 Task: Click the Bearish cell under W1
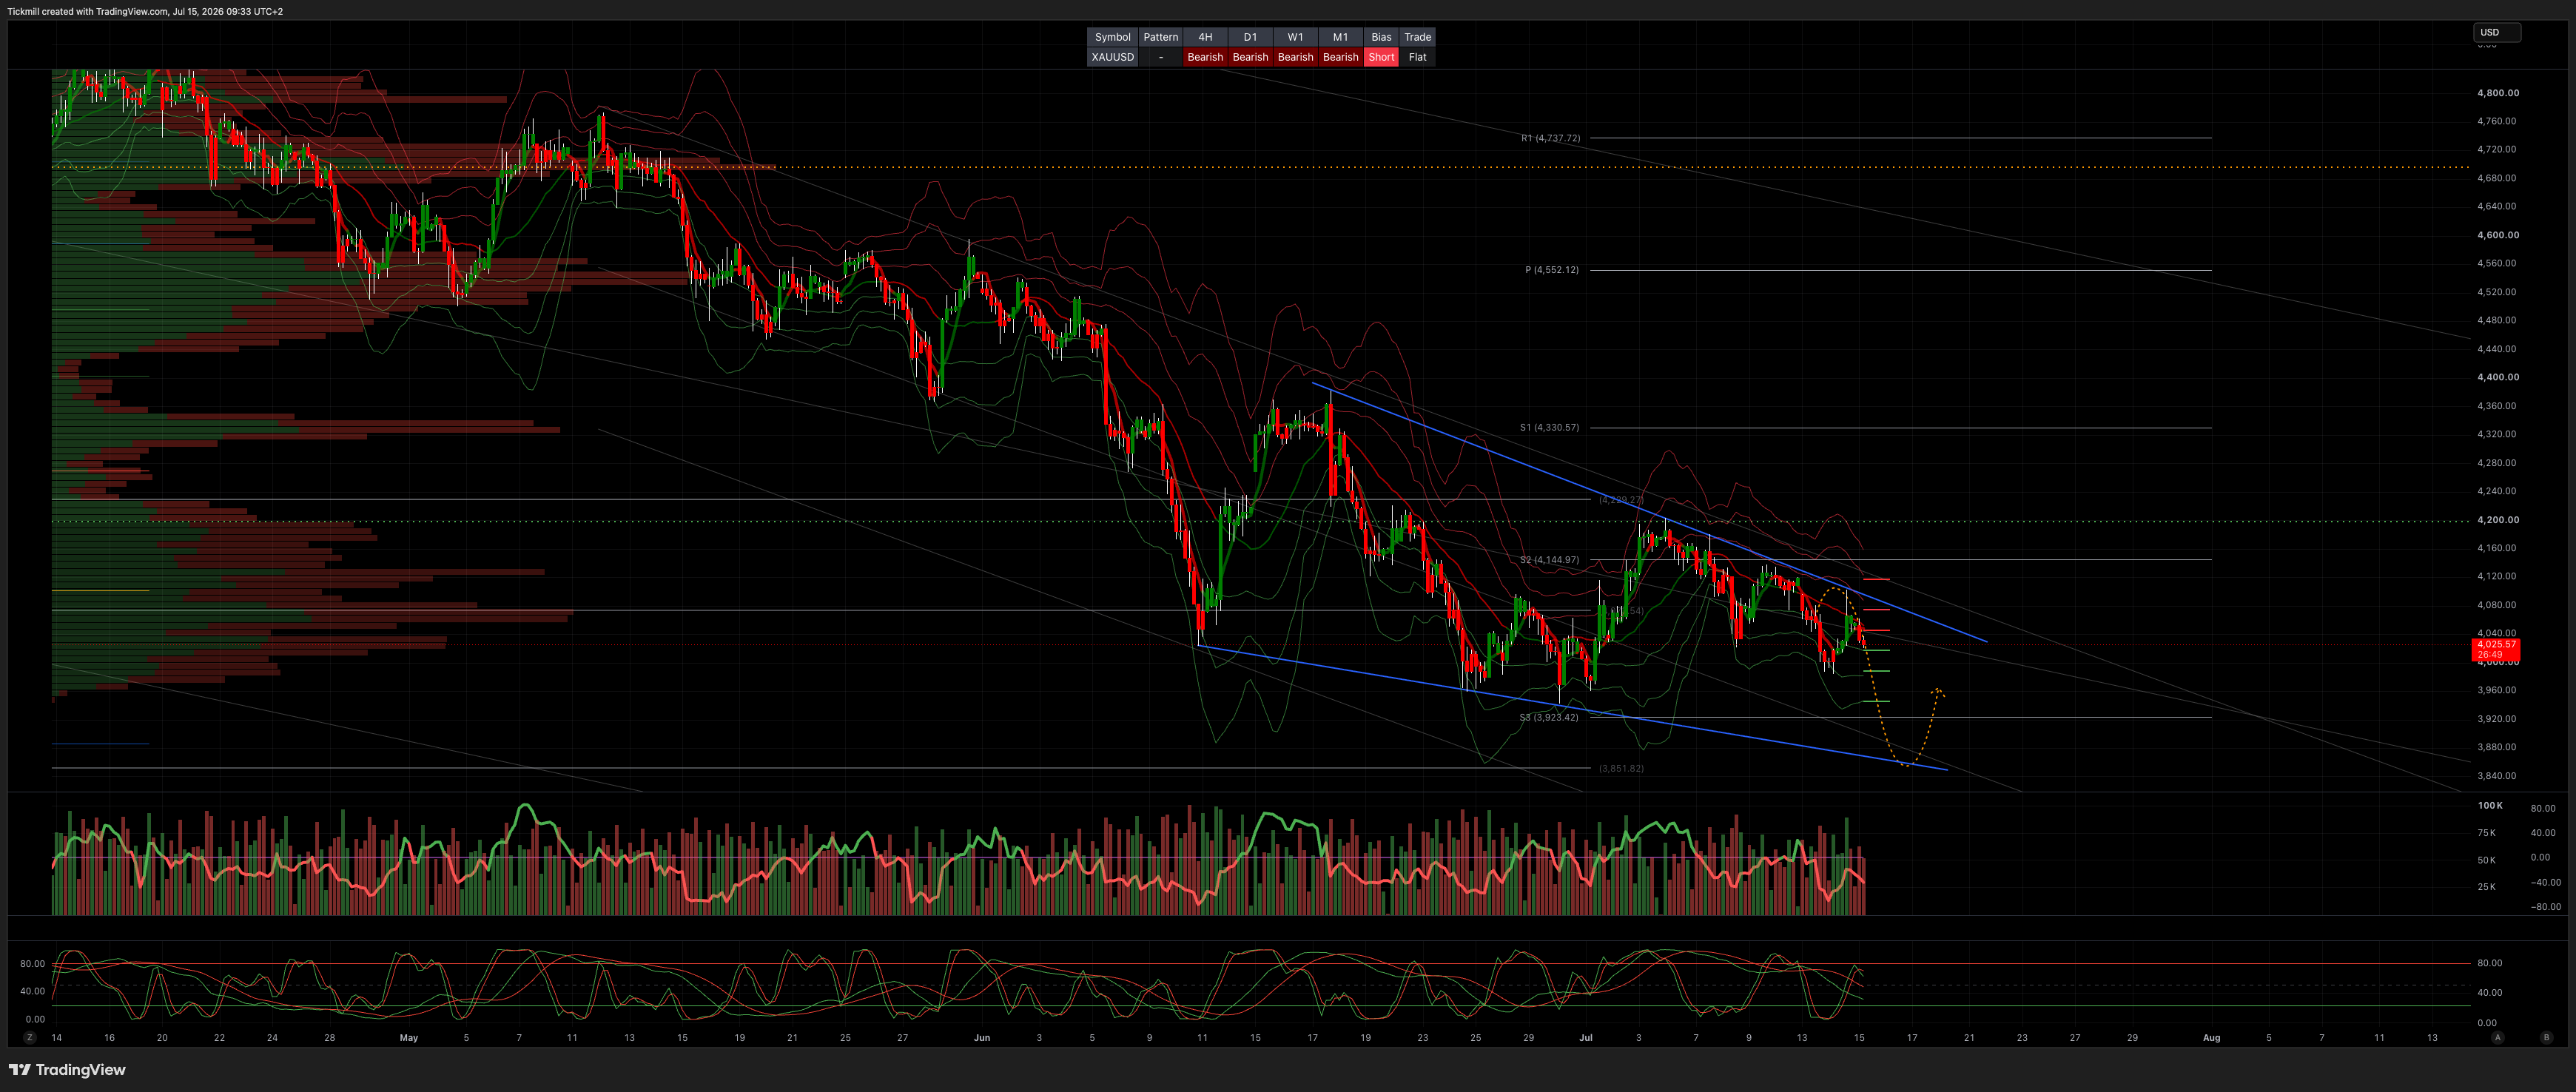(1295, 57)
